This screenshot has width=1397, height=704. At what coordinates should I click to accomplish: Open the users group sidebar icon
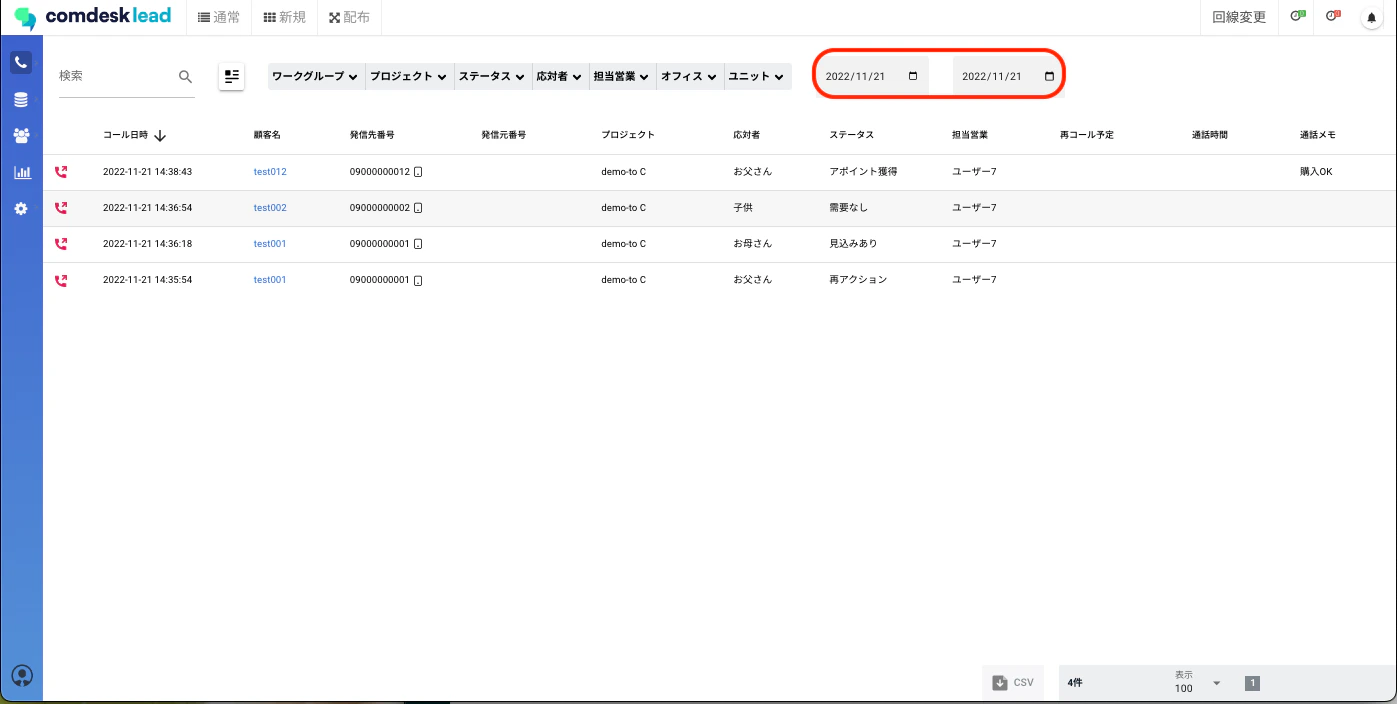[21, 136]
